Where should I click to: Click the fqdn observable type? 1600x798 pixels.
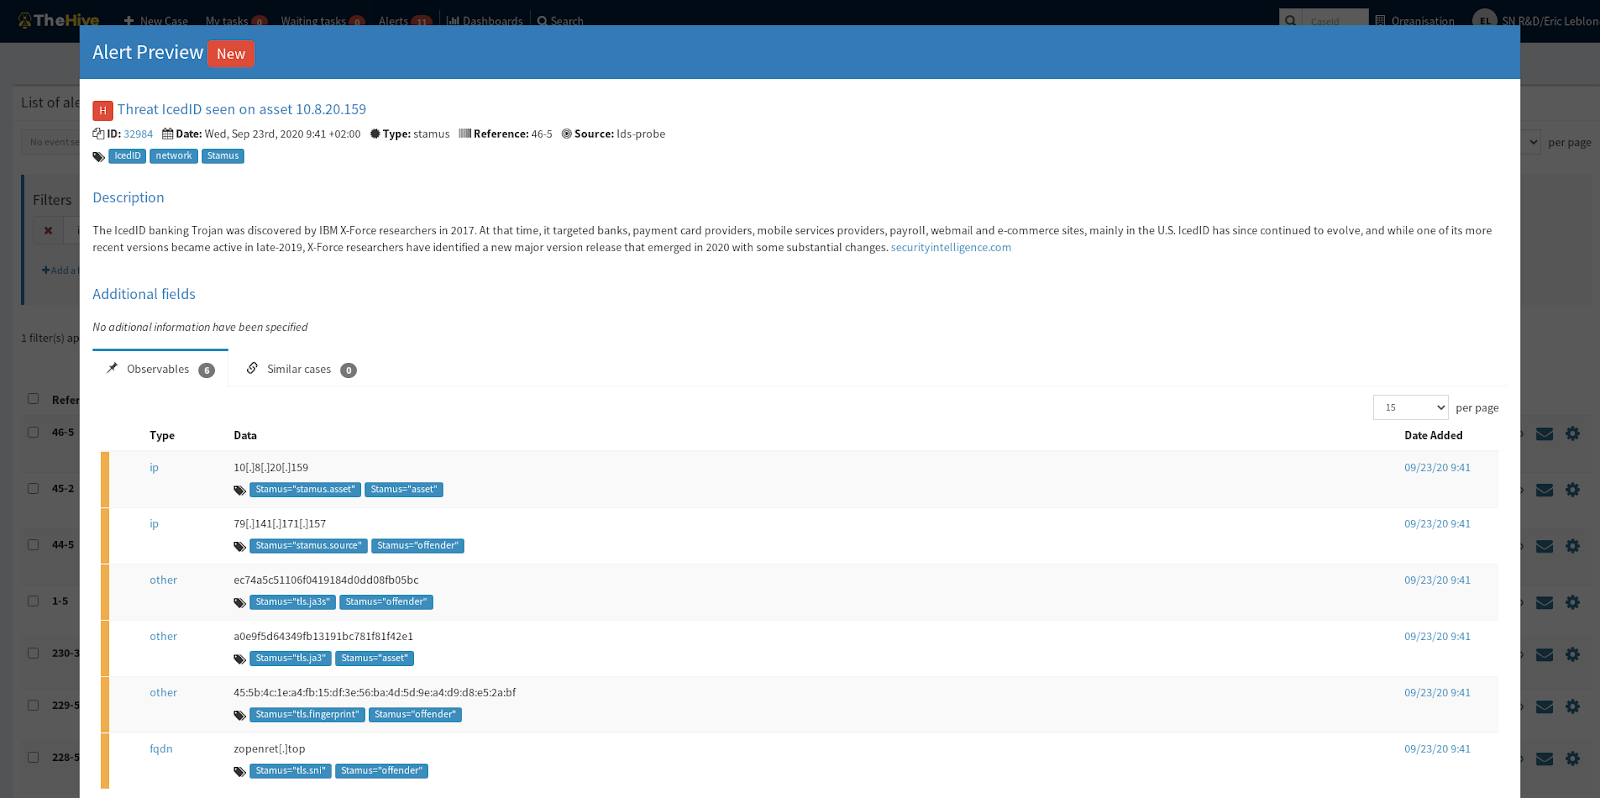pos(161,749)
